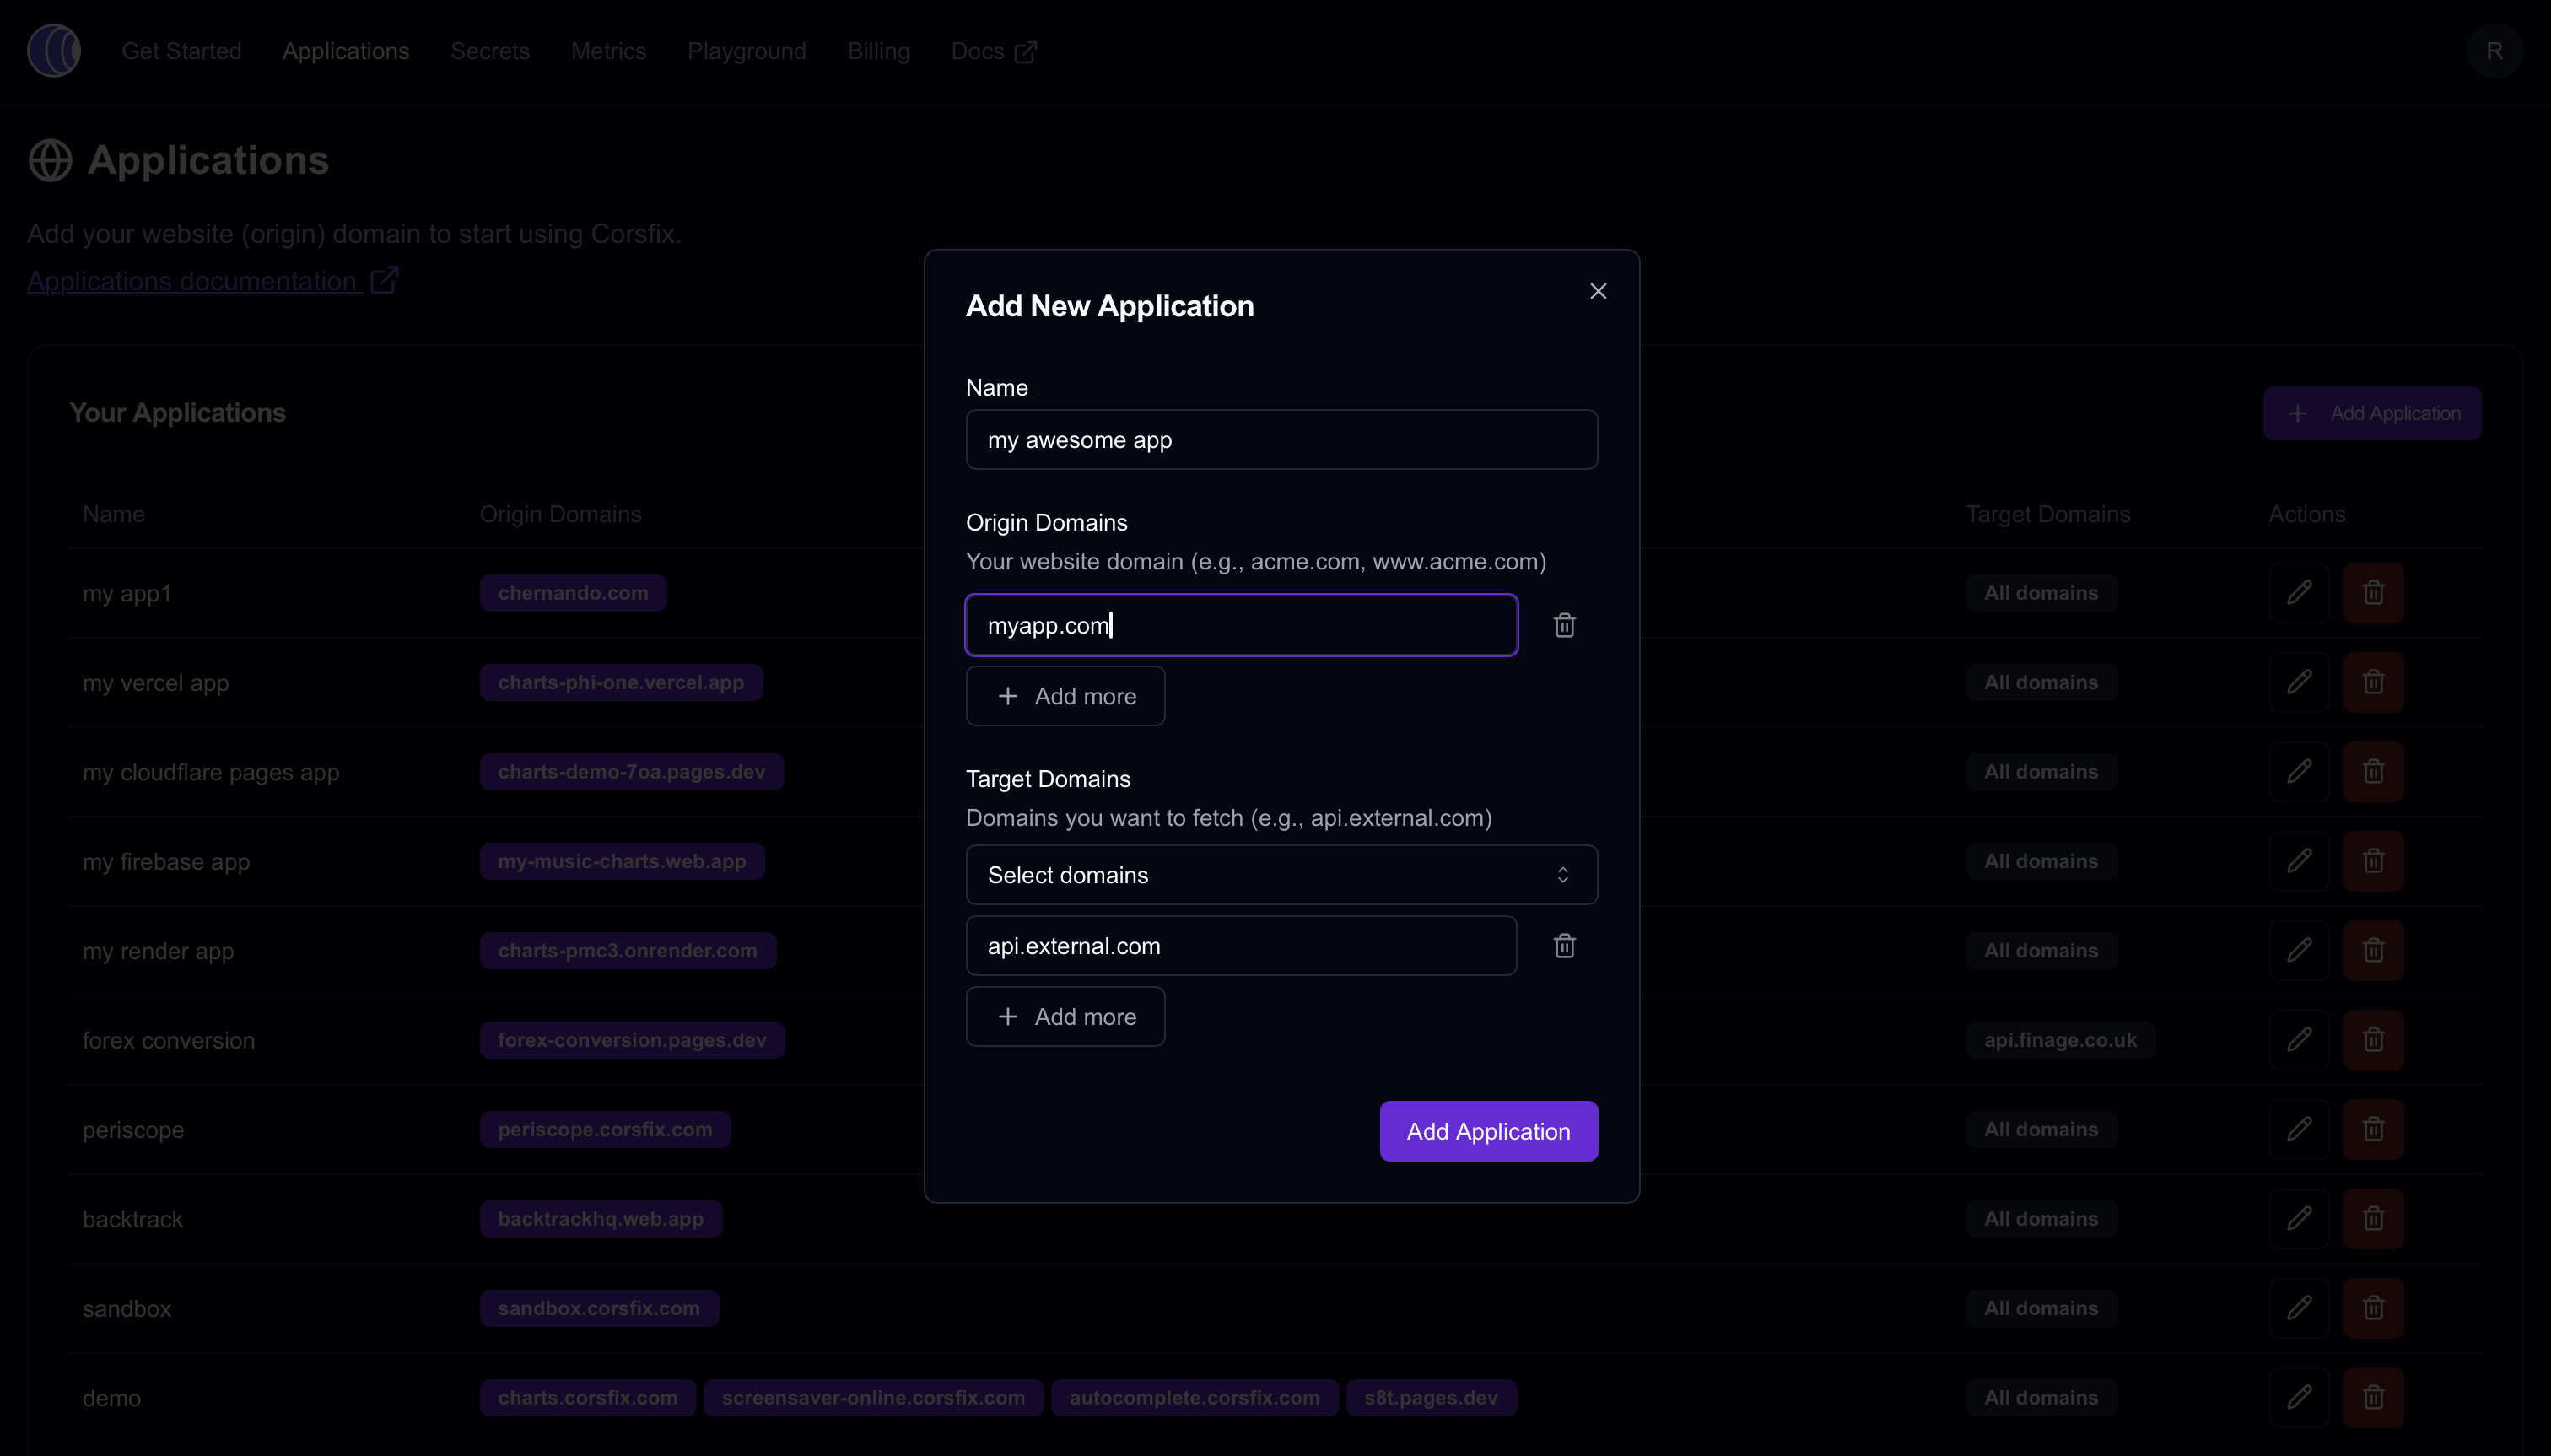Close the Add New Application dialog

[1598, 291]
